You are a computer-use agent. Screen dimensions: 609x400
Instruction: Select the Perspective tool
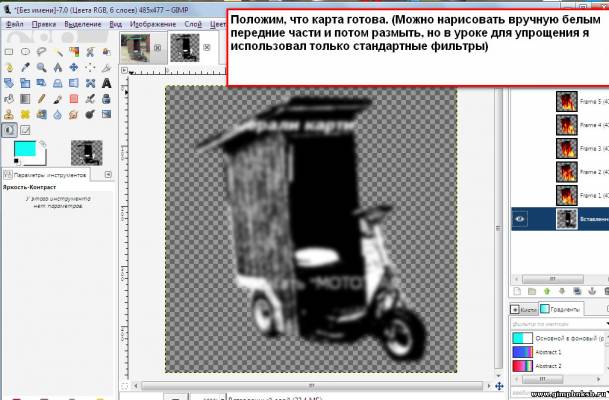click(x=58, y=83)
